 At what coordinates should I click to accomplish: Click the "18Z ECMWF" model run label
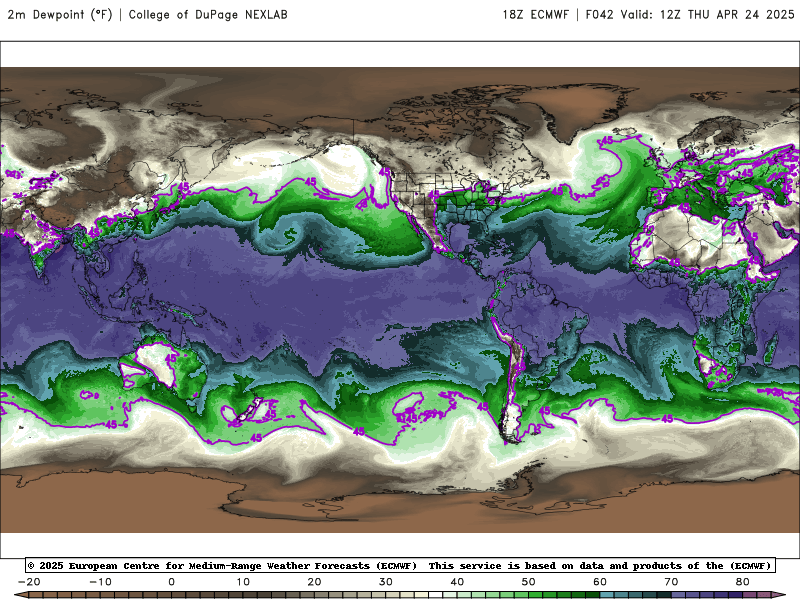coord(535,14)
